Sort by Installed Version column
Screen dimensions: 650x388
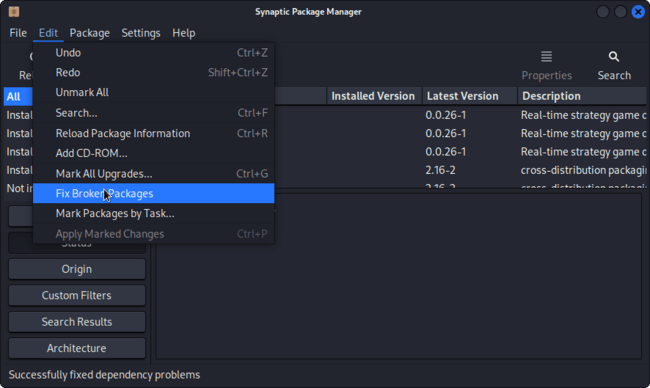(374, 96)
